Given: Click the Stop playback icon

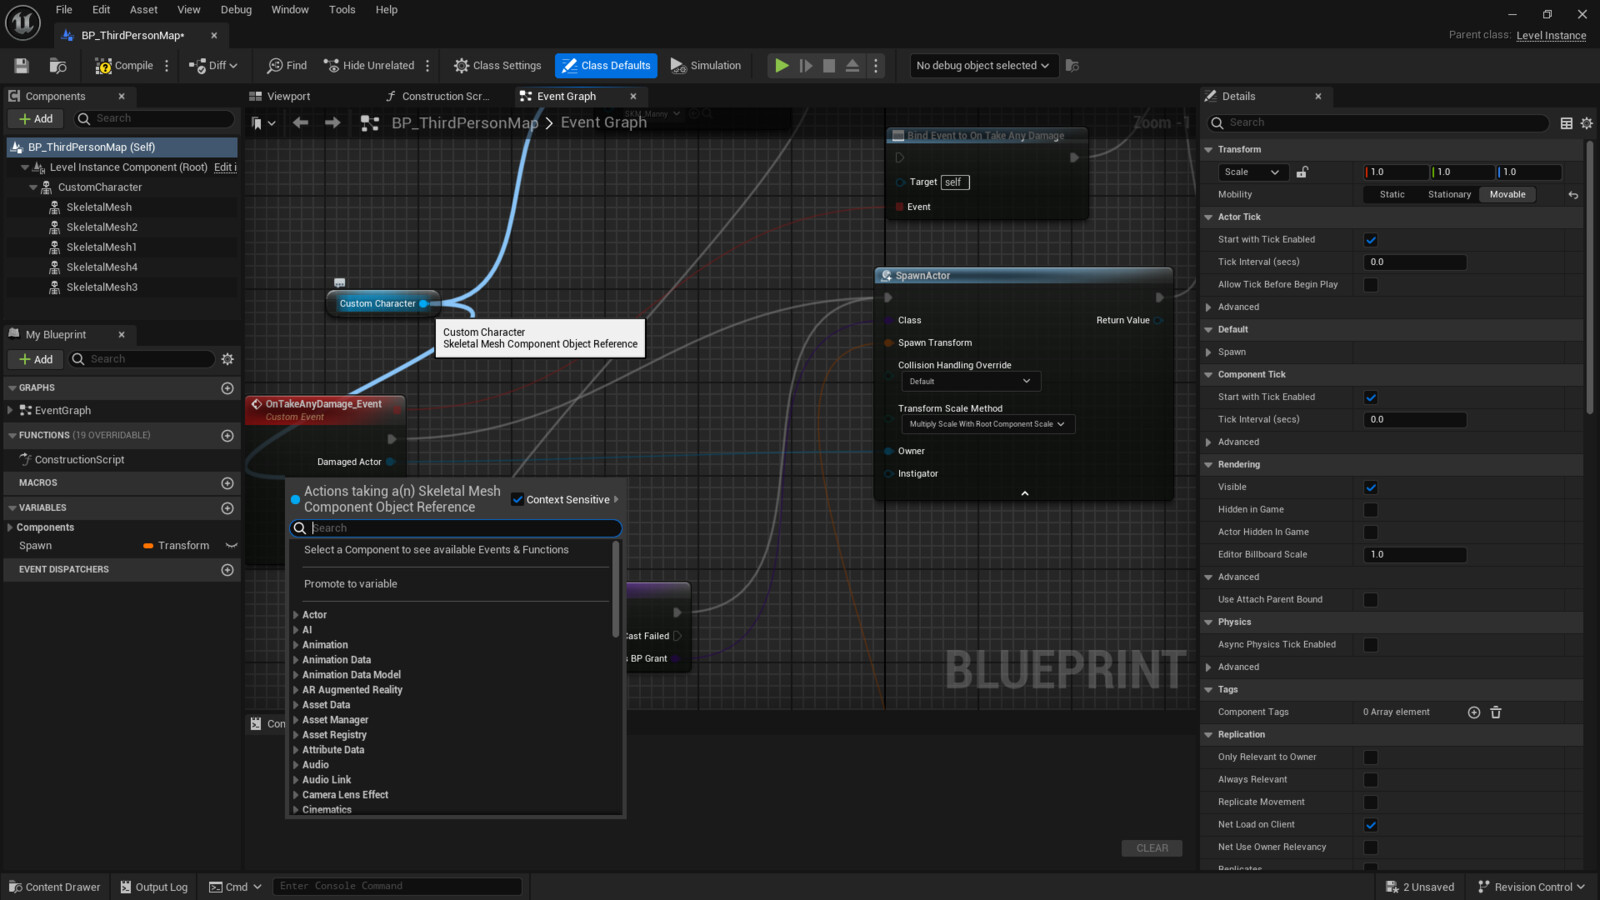Looking at the screenshot, I should point(829,66).
